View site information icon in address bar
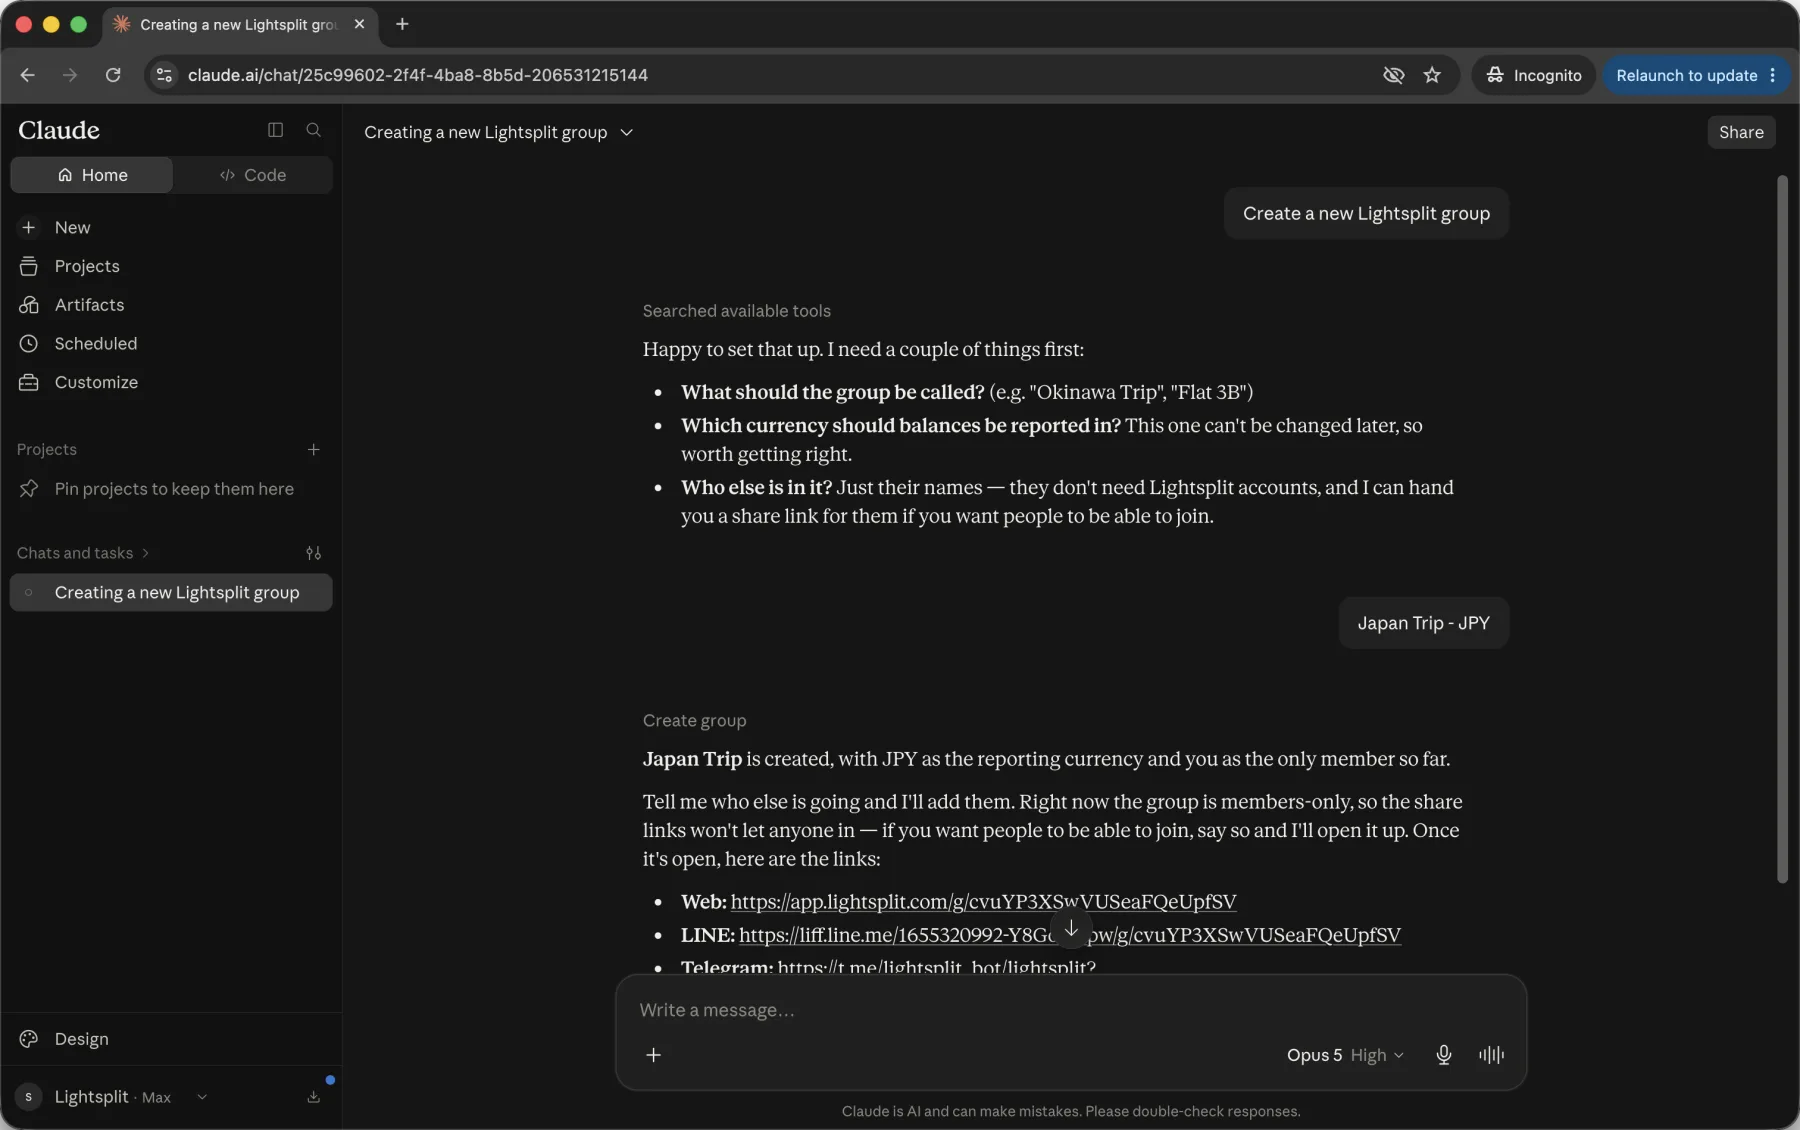This screenshot has width=1800, height=1130. [x=165, y=75]
